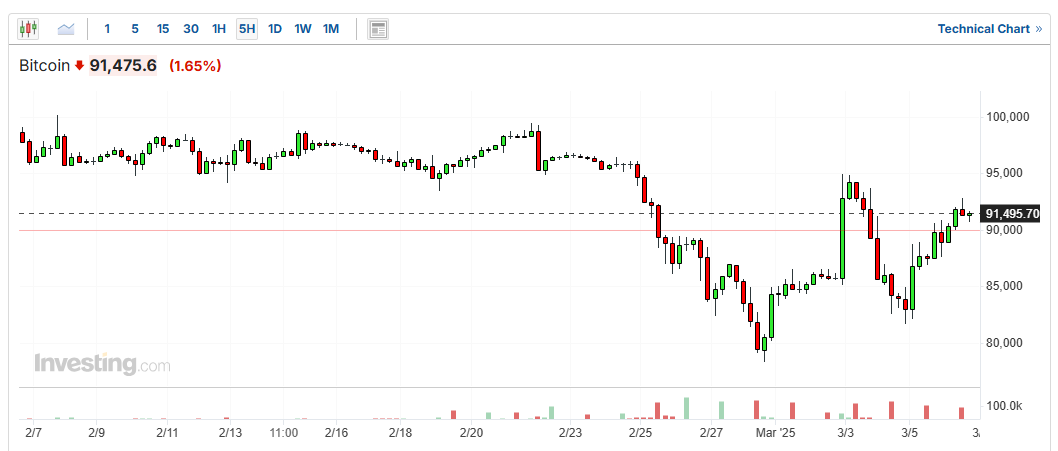1058x451 pixels.
Task: Open the Technical Chart link
Action: [989, 29]
